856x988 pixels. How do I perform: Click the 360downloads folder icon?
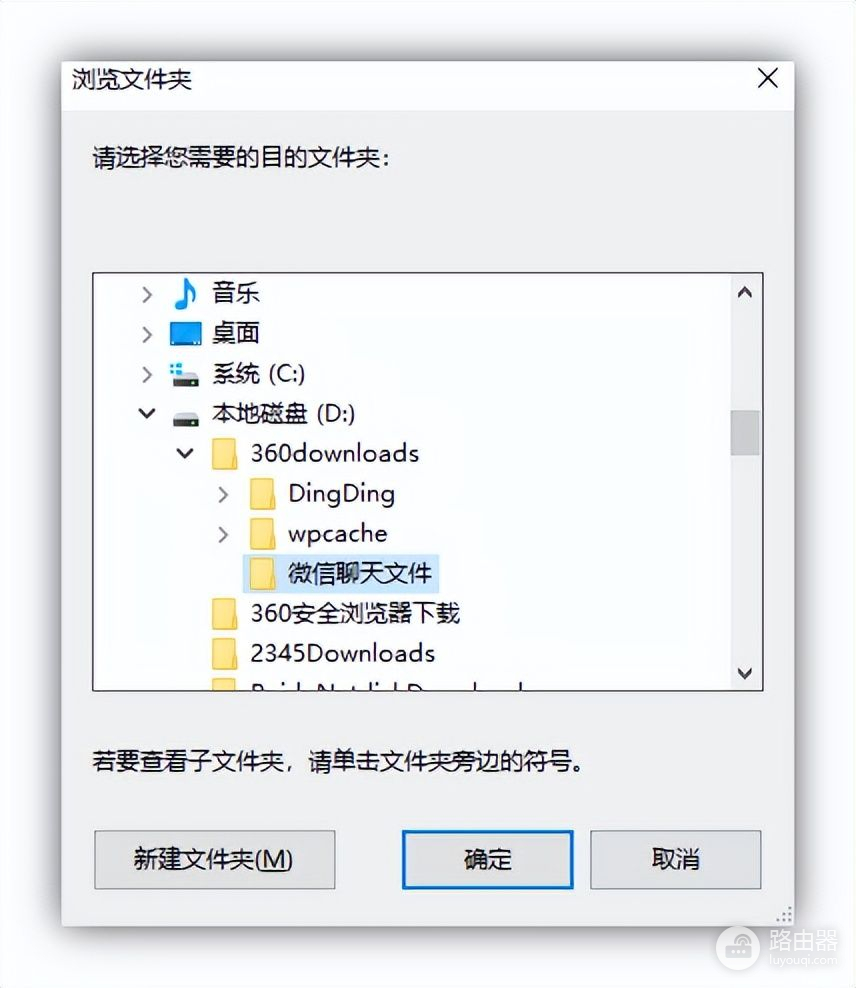click(x=224, y=454)
